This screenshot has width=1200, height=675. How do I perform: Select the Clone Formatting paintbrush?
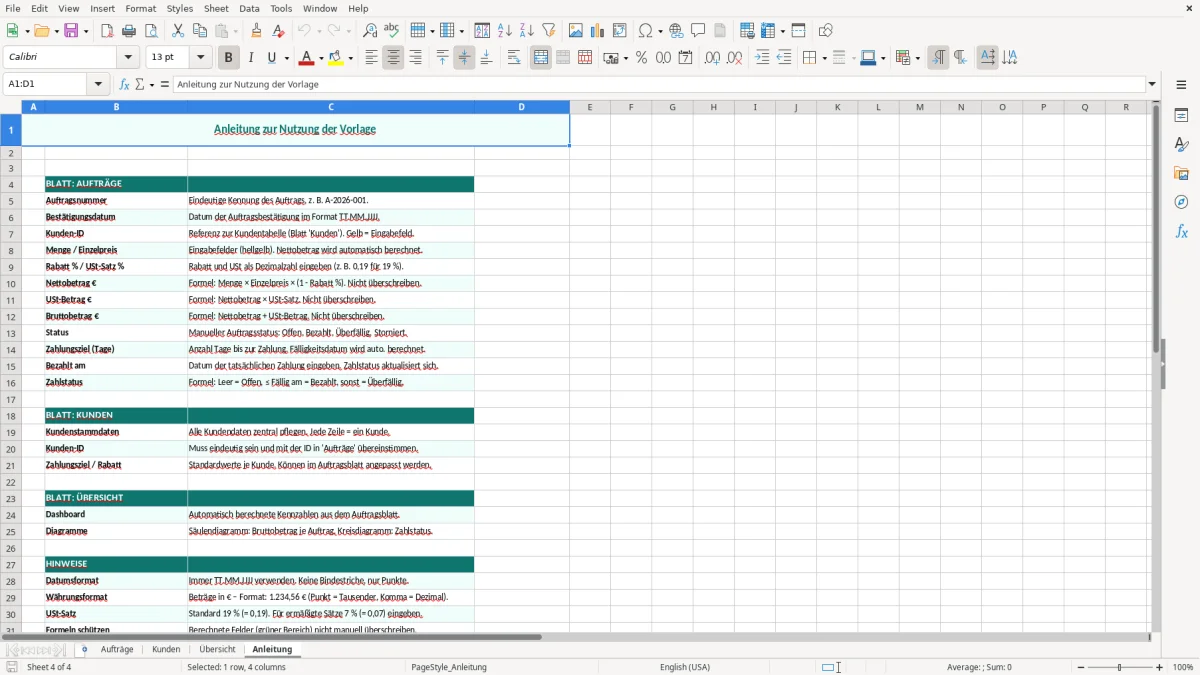click(257, 31)
